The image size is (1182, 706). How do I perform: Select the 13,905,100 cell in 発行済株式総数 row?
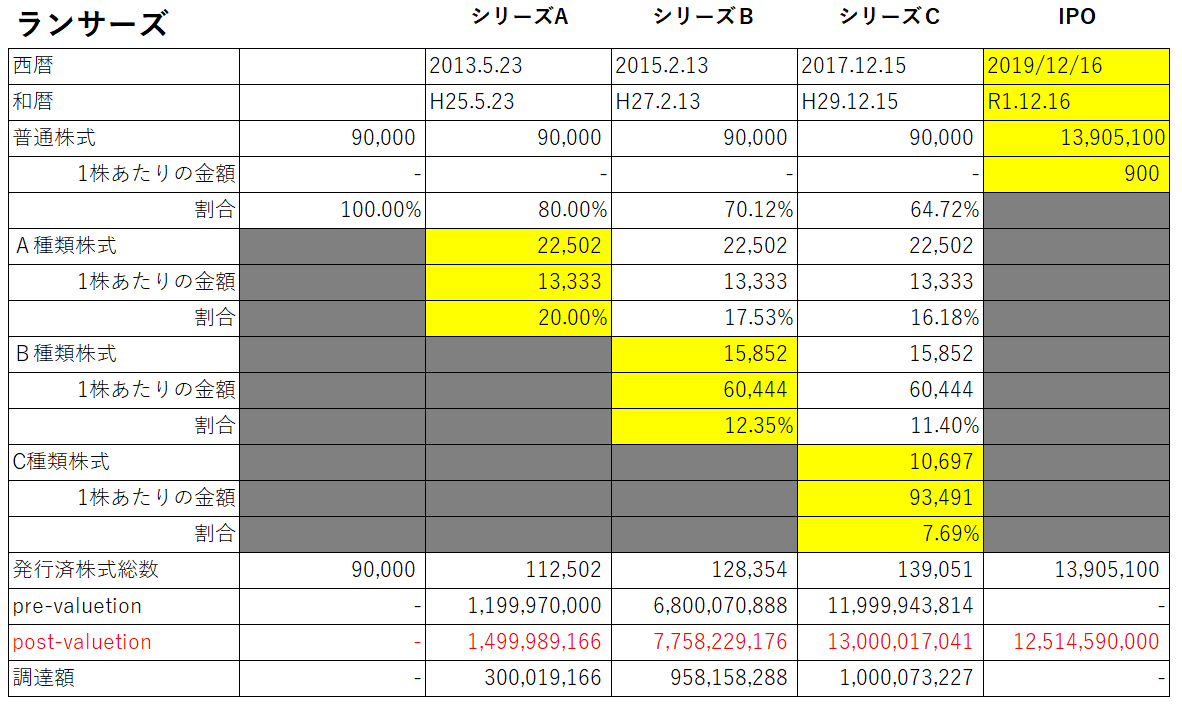tap(1076, 570)
